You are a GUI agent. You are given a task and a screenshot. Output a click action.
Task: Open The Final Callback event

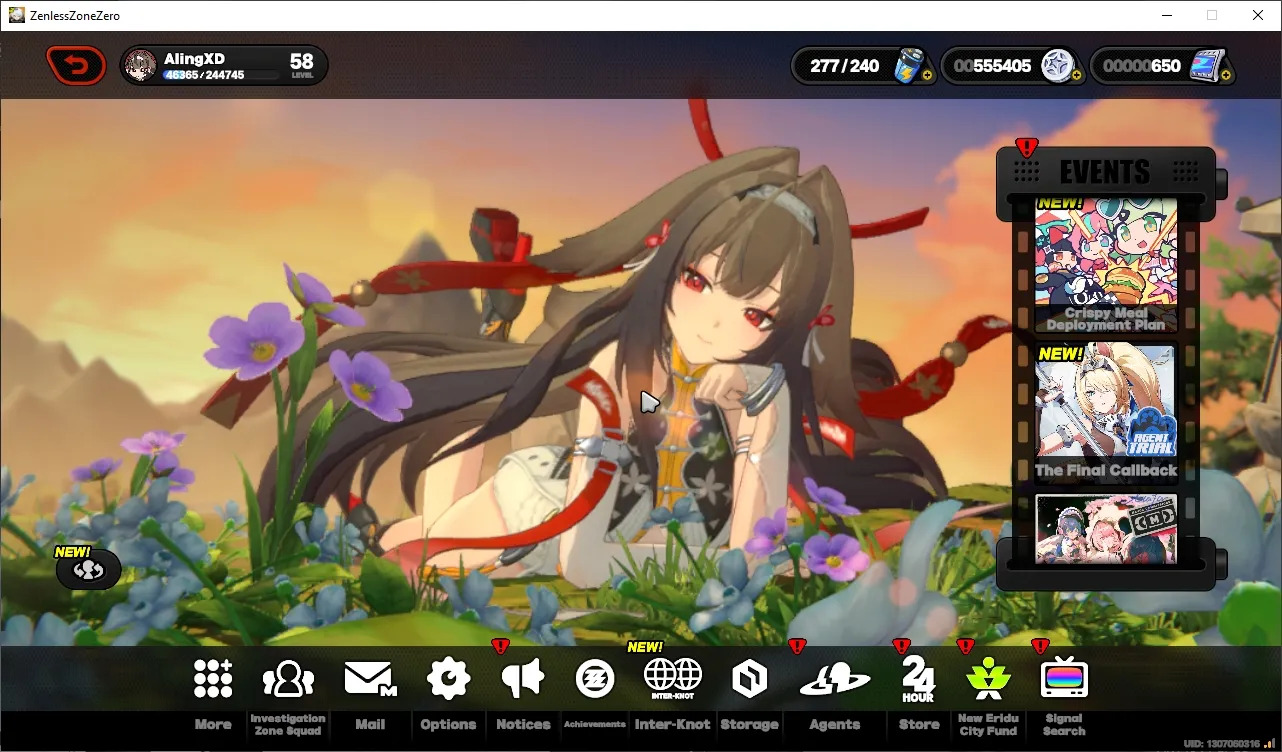tap(1106, 414)
